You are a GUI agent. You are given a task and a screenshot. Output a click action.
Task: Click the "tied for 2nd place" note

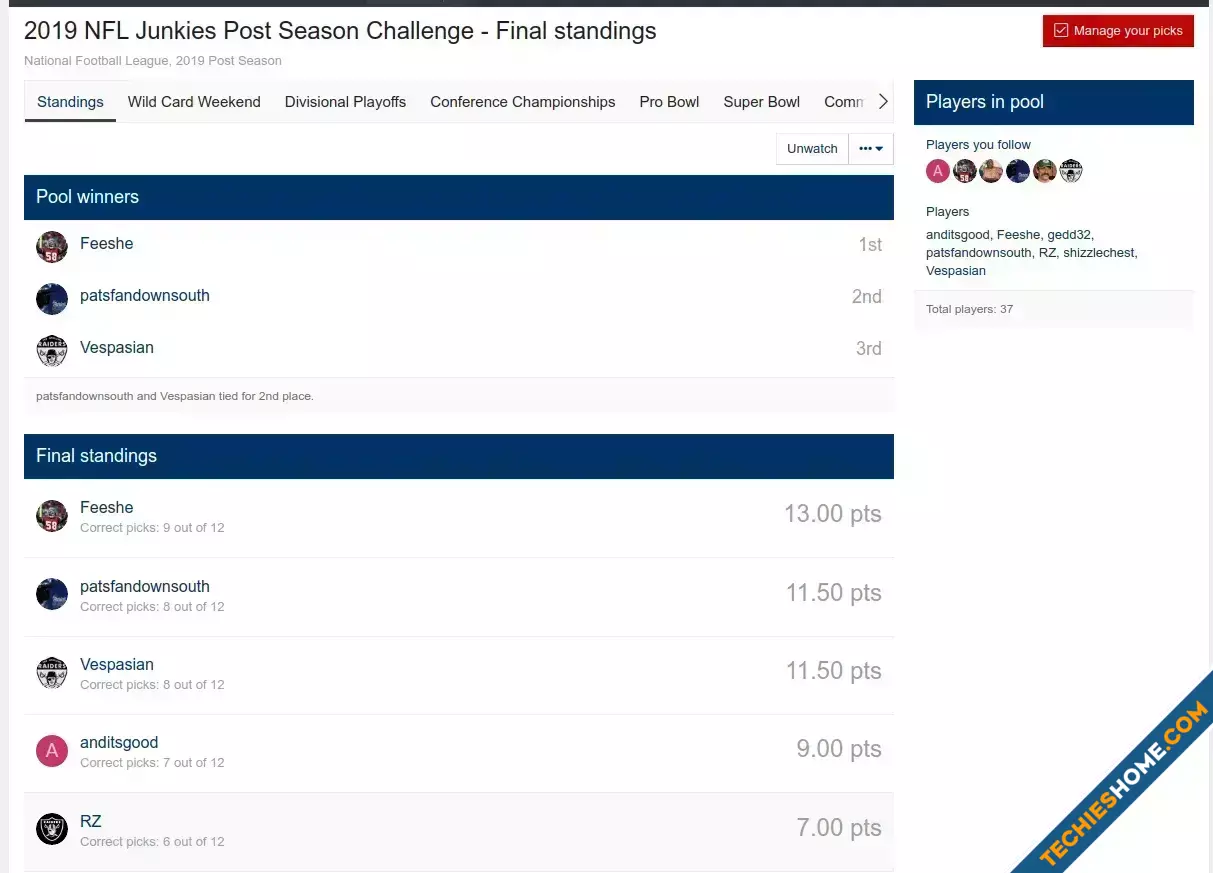pyautogui.click(x=175, y=396)
